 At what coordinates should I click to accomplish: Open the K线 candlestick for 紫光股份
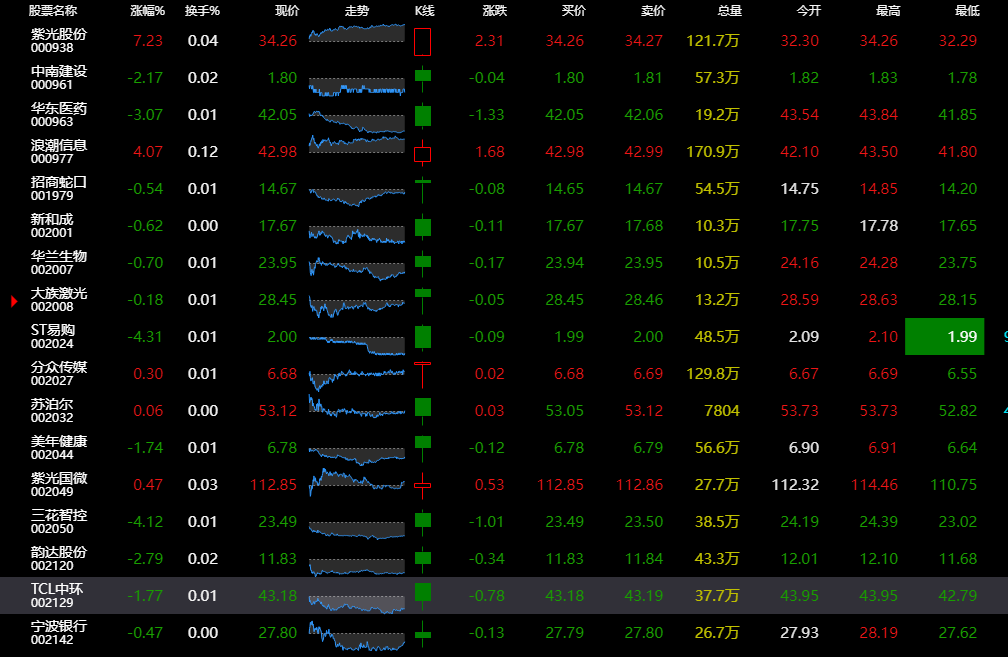(x=422, y=42)
